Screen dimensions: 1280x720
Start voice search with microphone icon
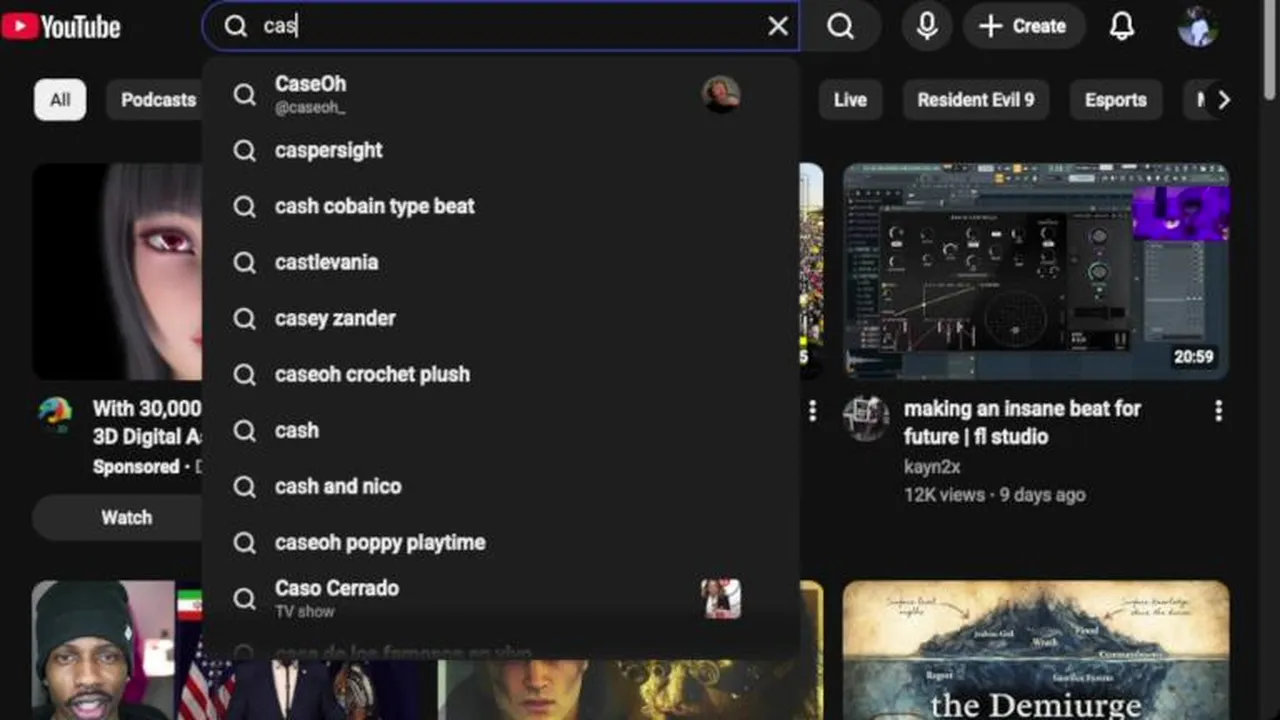click(927, 26)
